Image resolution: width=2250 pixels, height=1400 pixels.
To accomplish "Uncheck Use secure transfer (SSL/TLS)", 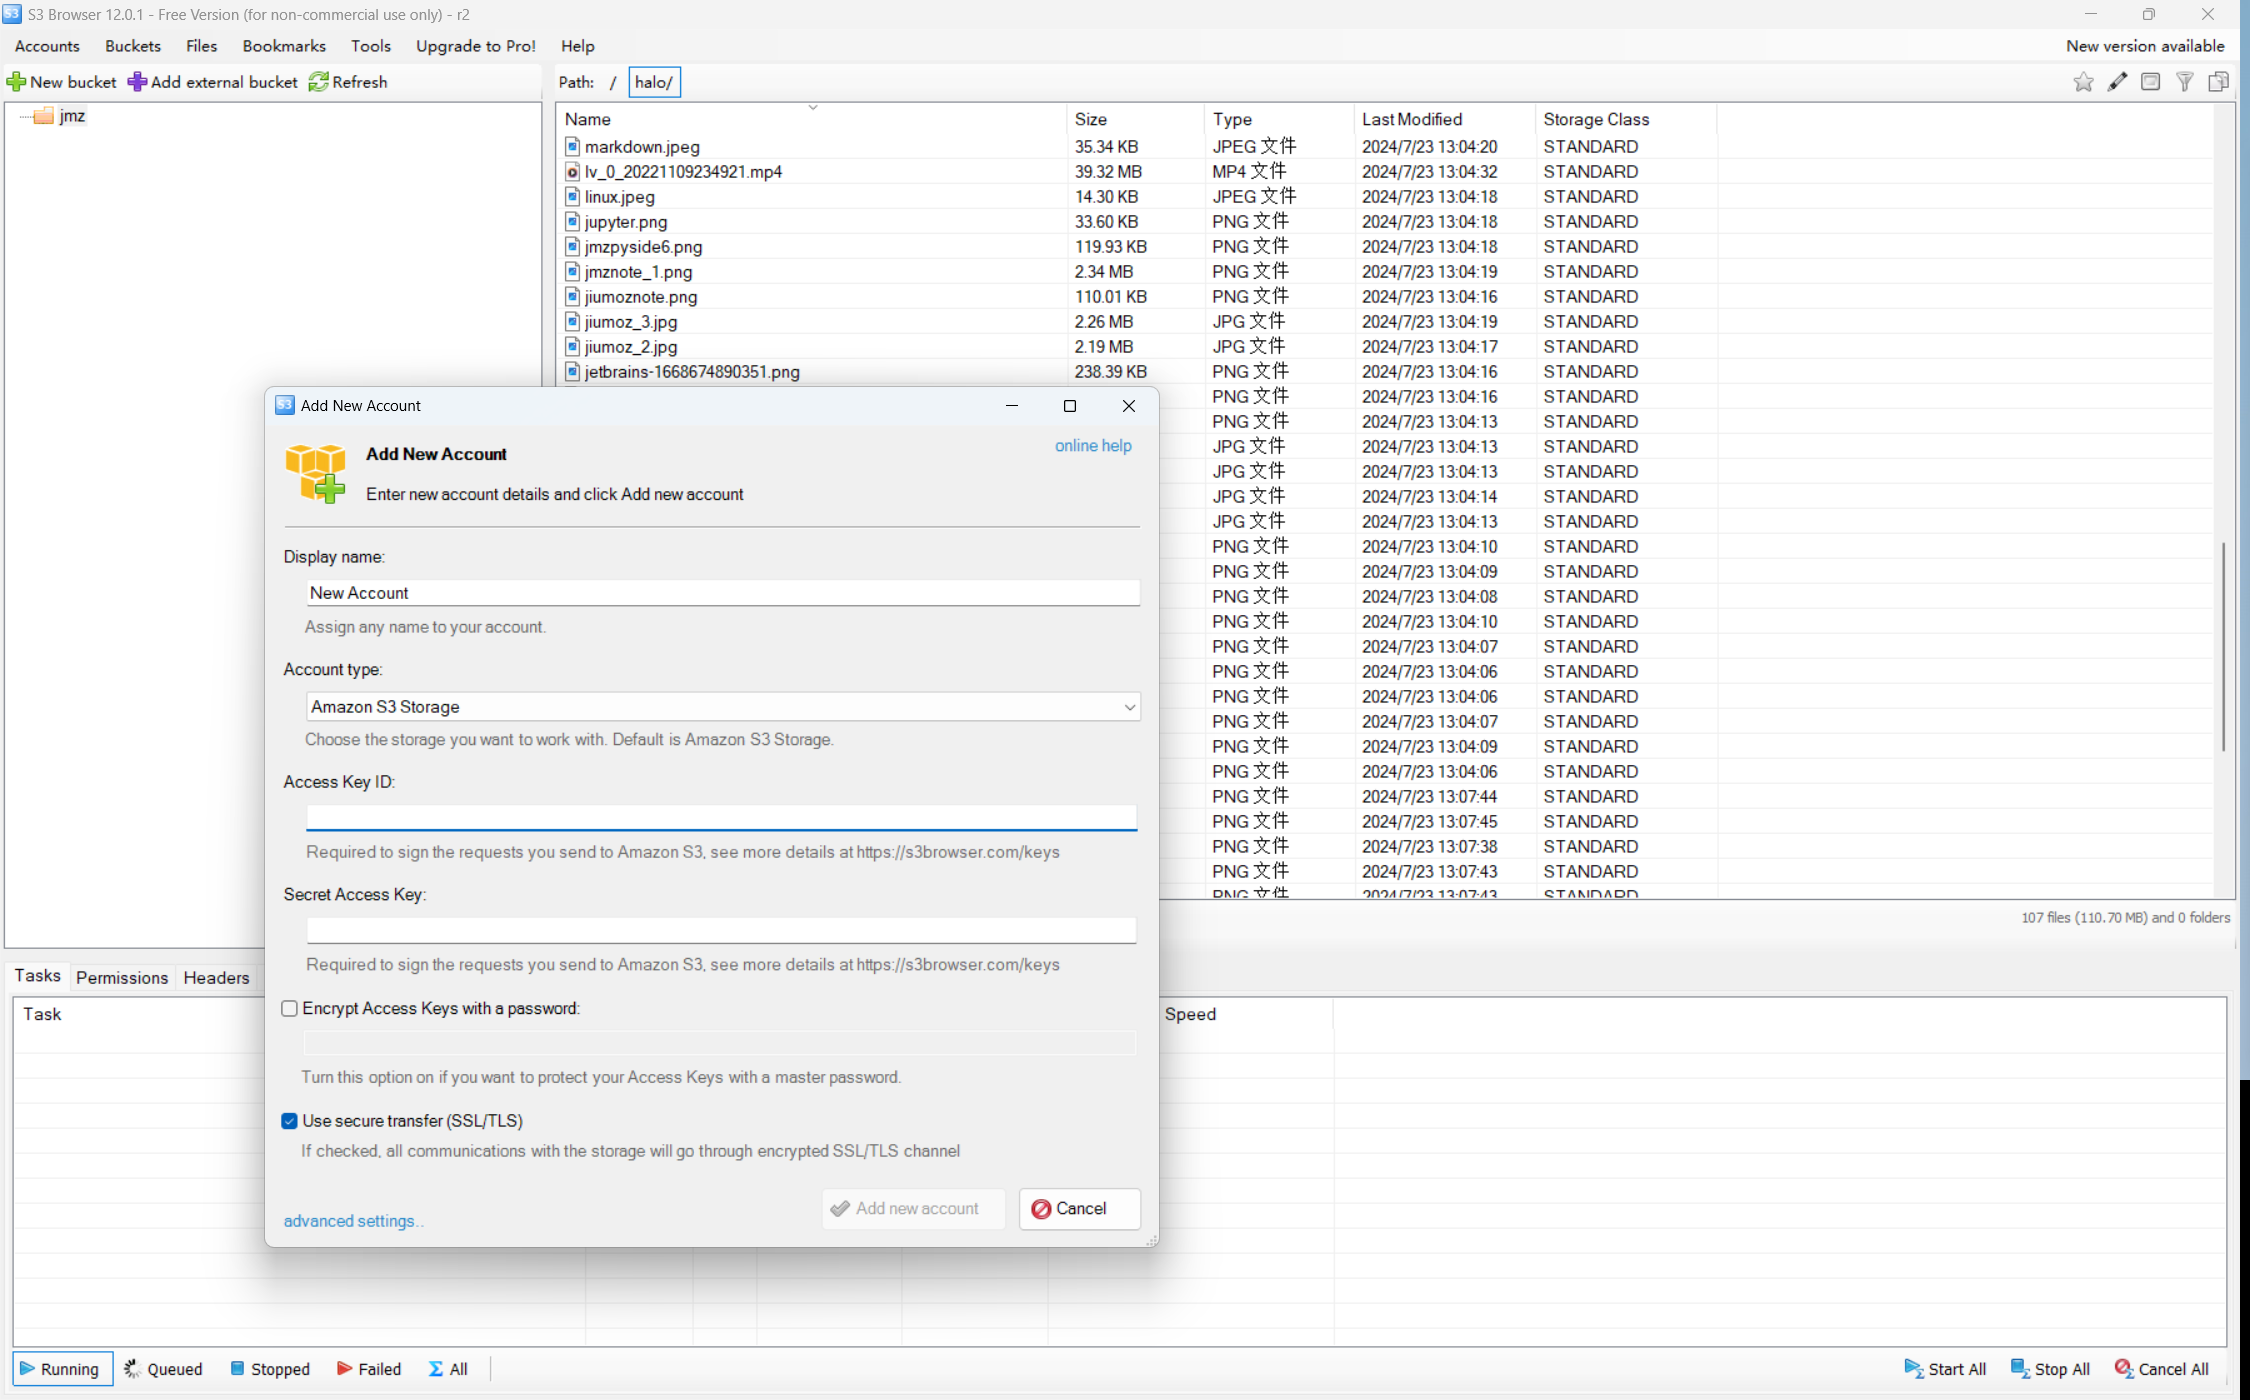I will (x=290, y=1121).
